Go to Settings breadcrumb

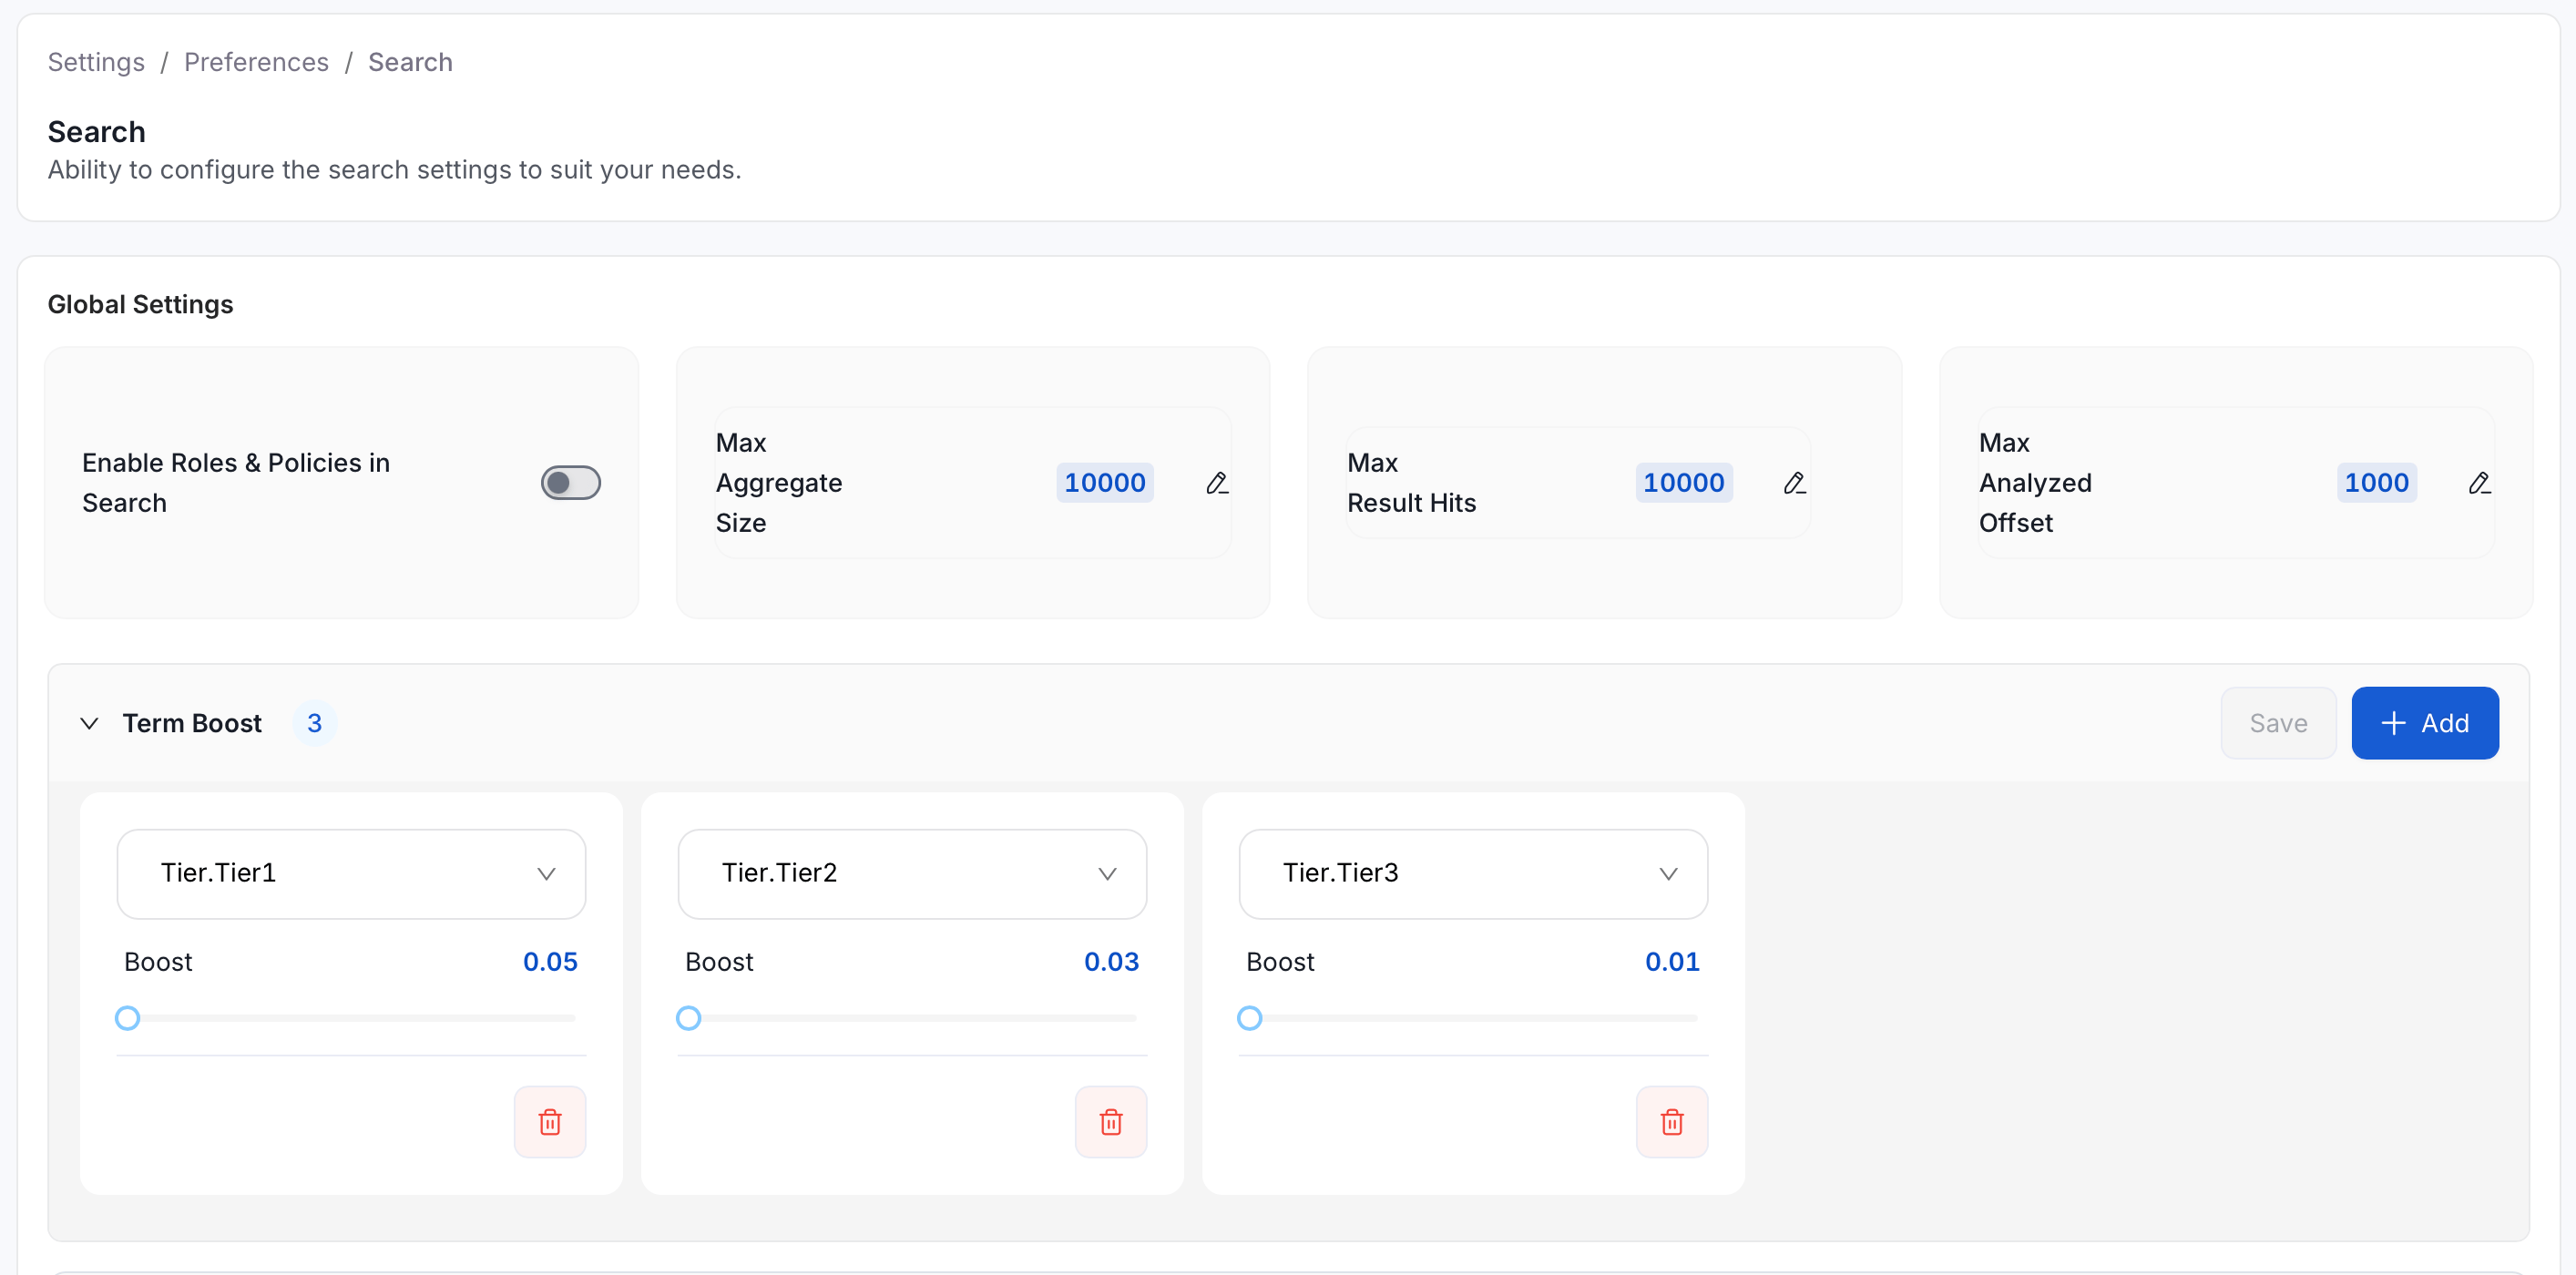pyautogui.click(x=96, y=62)
